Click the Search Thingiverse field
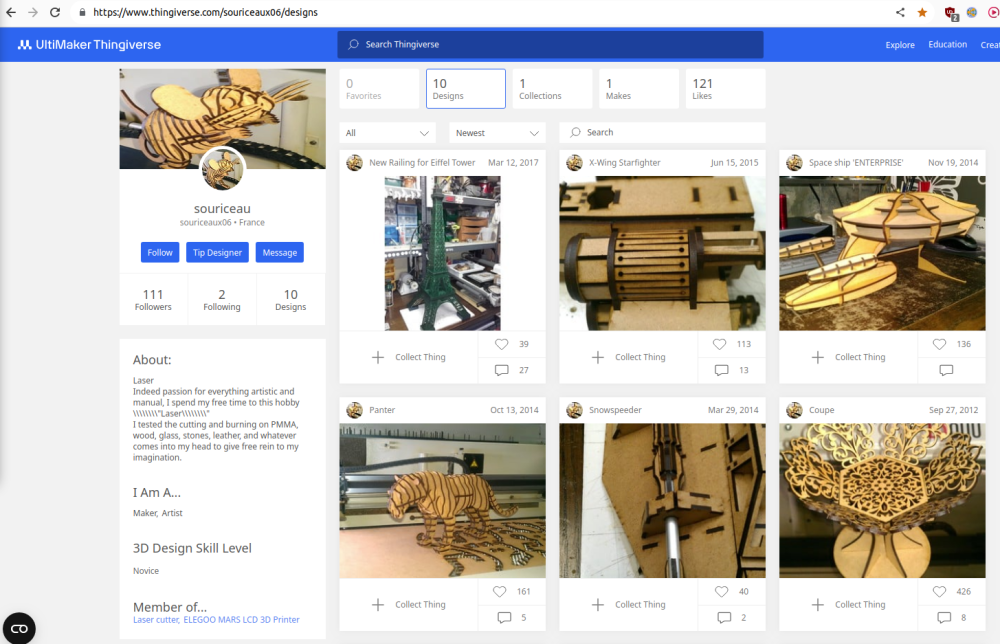1000x644 pixels. 550,45
